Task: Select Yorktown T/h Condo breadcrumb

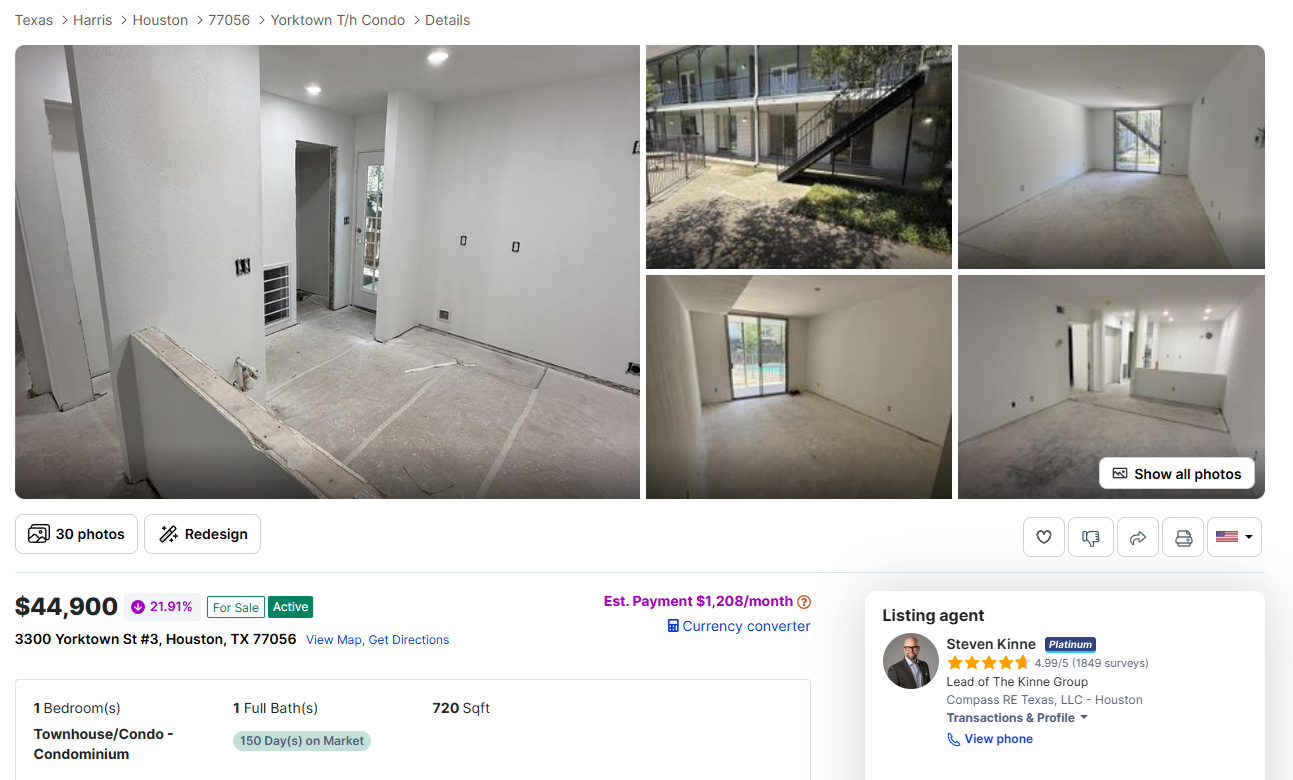Action: pyautogui.click(x=337, y=20)
